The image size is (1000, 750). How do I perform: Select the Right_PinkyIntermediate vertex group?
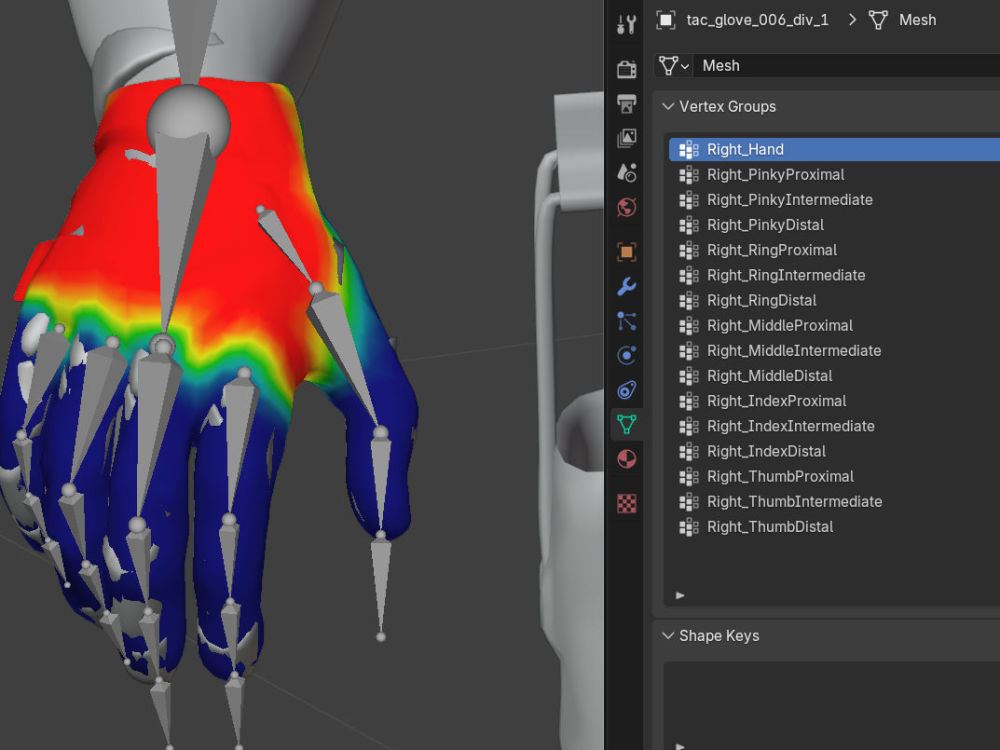(834, 200)
